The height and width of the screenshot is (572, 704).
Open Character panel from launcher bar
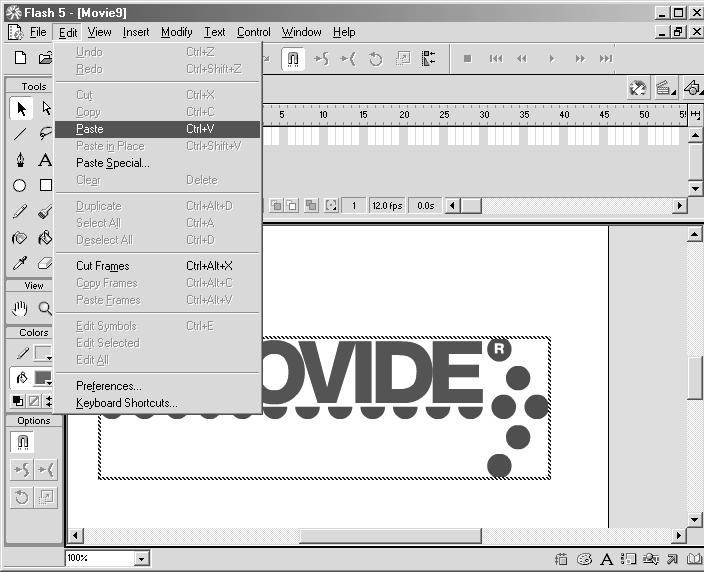[x=607, y=559]
